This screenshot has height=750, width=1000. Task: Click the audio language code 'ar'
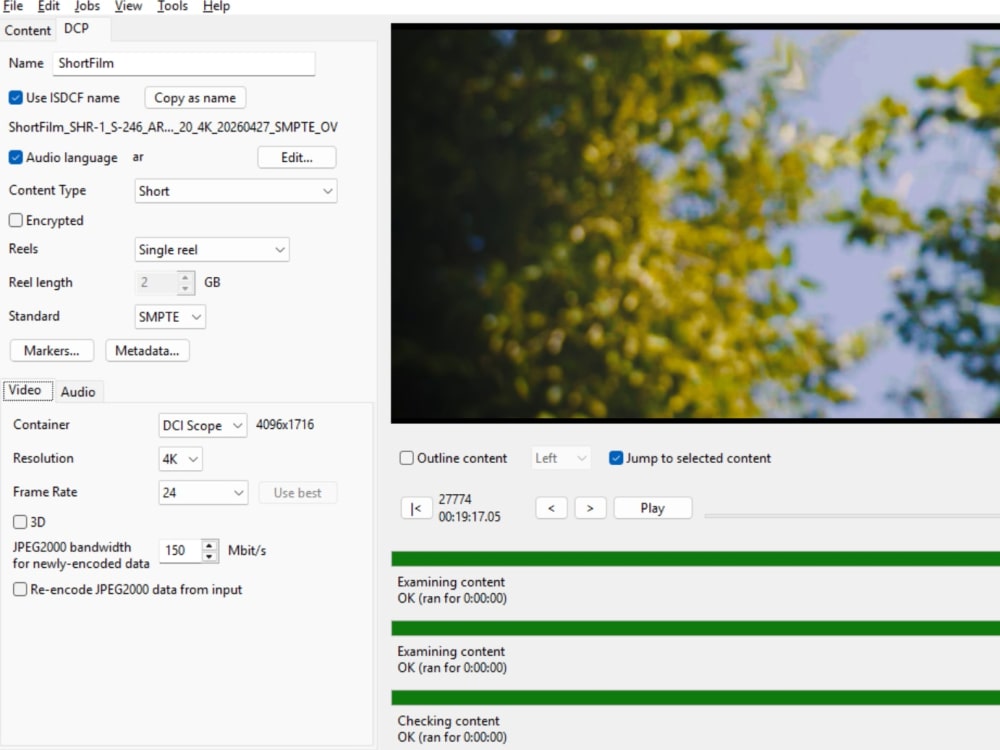[x=138, y=157]
